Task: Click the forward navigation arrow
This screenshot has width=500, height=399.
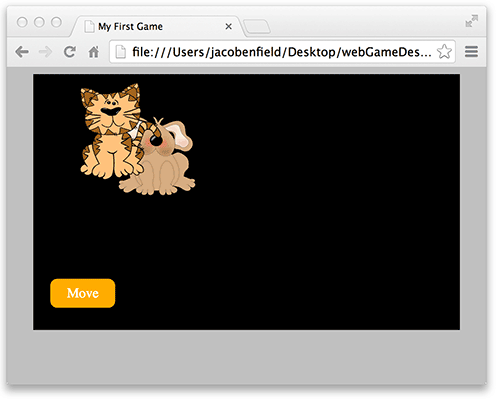Action: [46, 52]
